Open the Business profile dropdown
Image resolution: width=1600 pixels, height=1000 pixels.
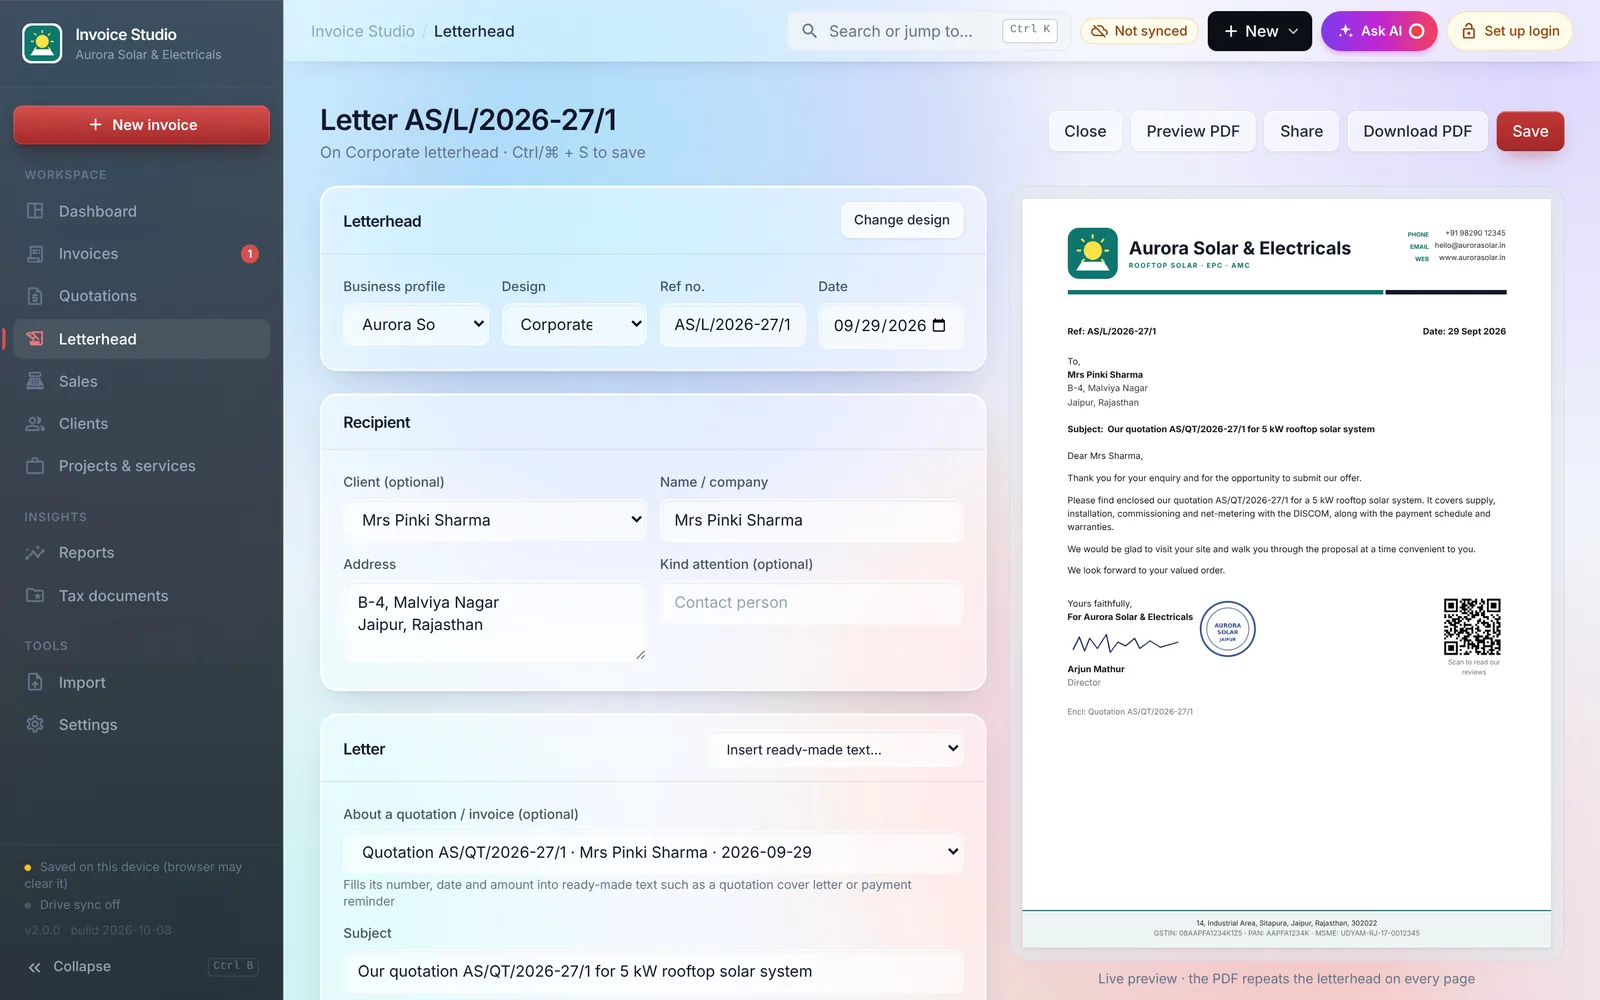pyautogui.click(x=416, y=325)
